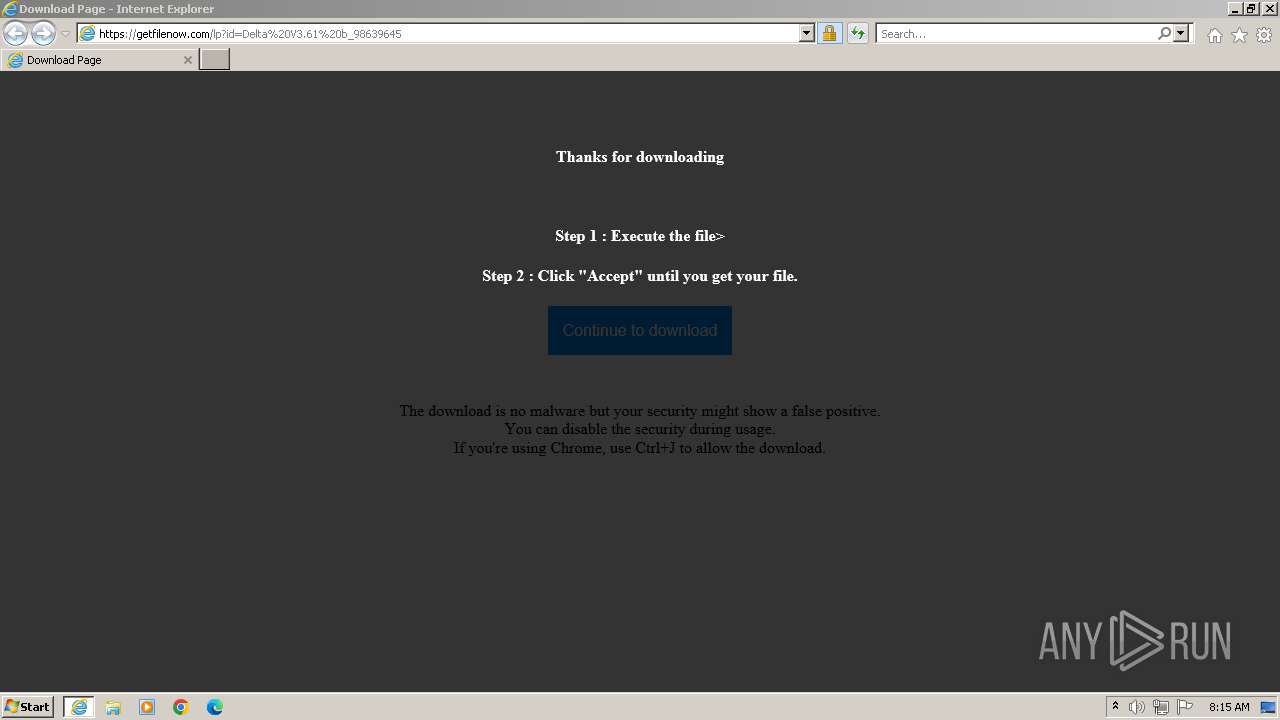The height and width of the screenshot is (720, 1280).
Task: Open Internet Explorer from taskbar
Action: pos(79,707)
